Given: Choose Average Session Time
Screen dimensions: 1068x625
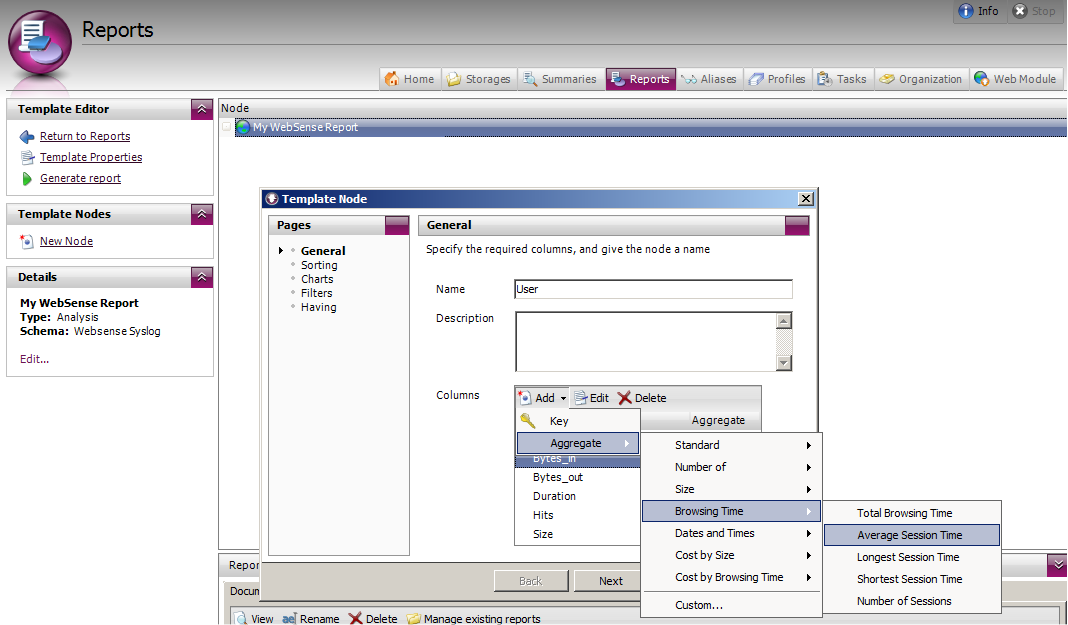Looking at the screenshot, I should tap(911, 535).
